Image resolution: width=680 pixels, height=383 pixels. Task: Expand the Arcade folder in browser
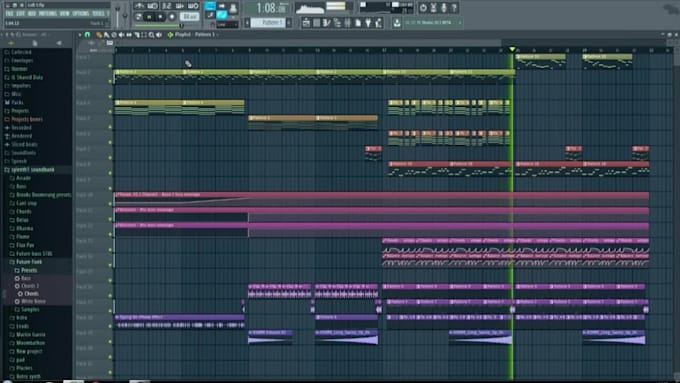click(x=23, y=178)
